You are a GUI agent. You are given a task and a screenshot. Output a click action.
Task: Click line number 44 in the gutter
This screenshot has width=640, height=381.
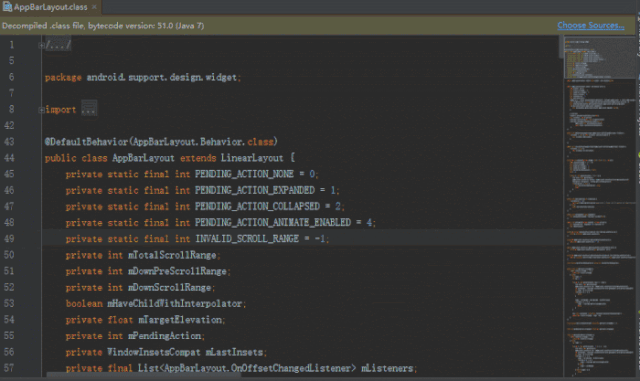coord(9,158)
